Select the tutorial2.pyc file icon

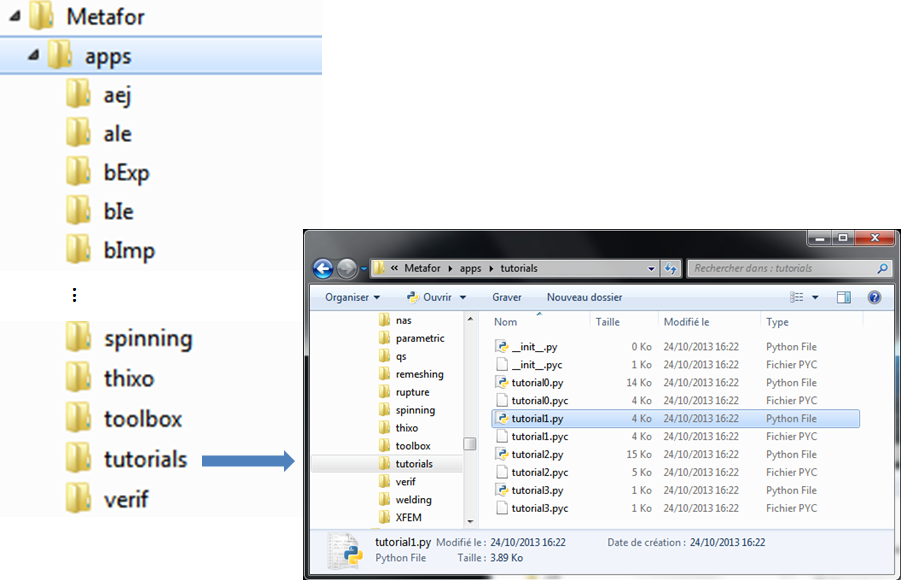(502, 472)
